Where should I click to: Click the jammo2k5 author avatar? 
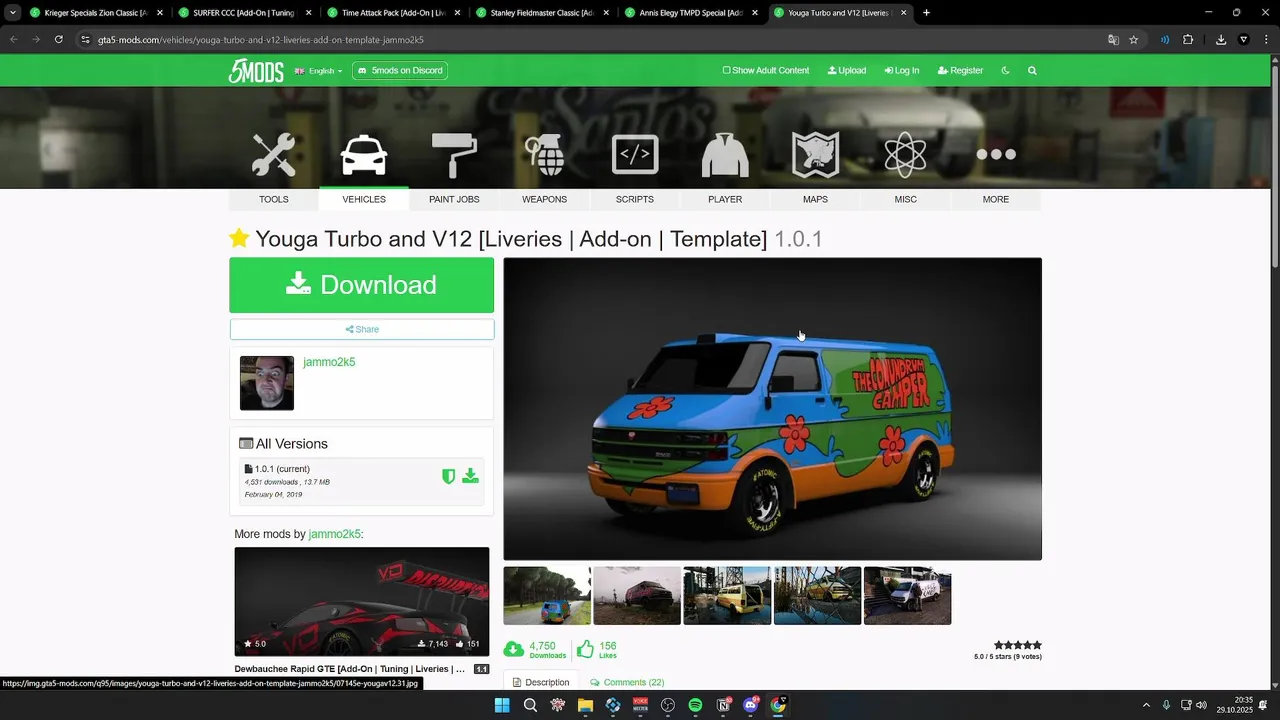267,383
